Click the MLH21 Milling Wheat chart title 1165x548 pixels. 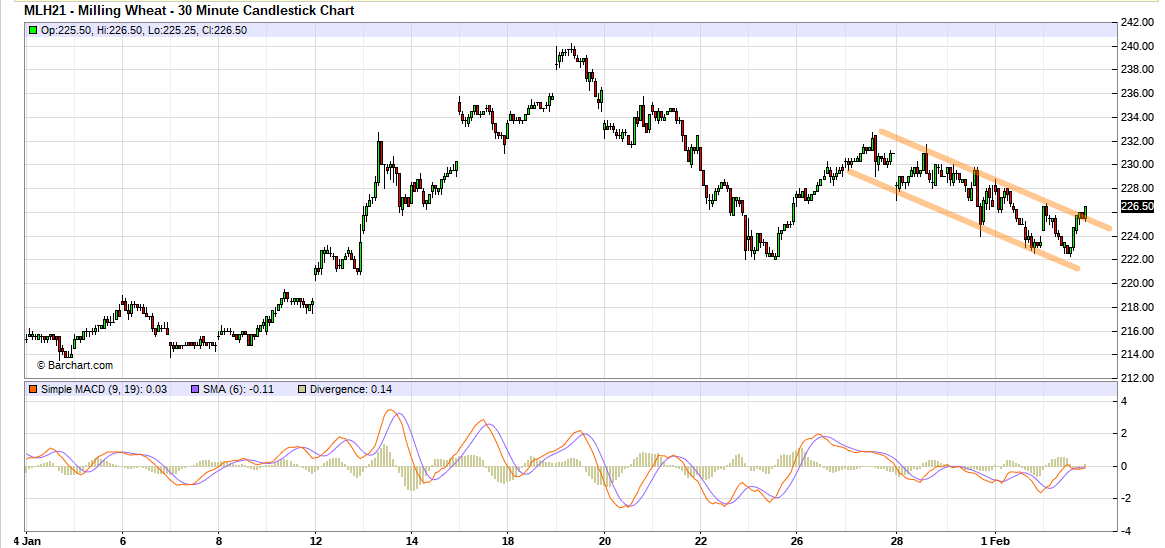(189, 11)
